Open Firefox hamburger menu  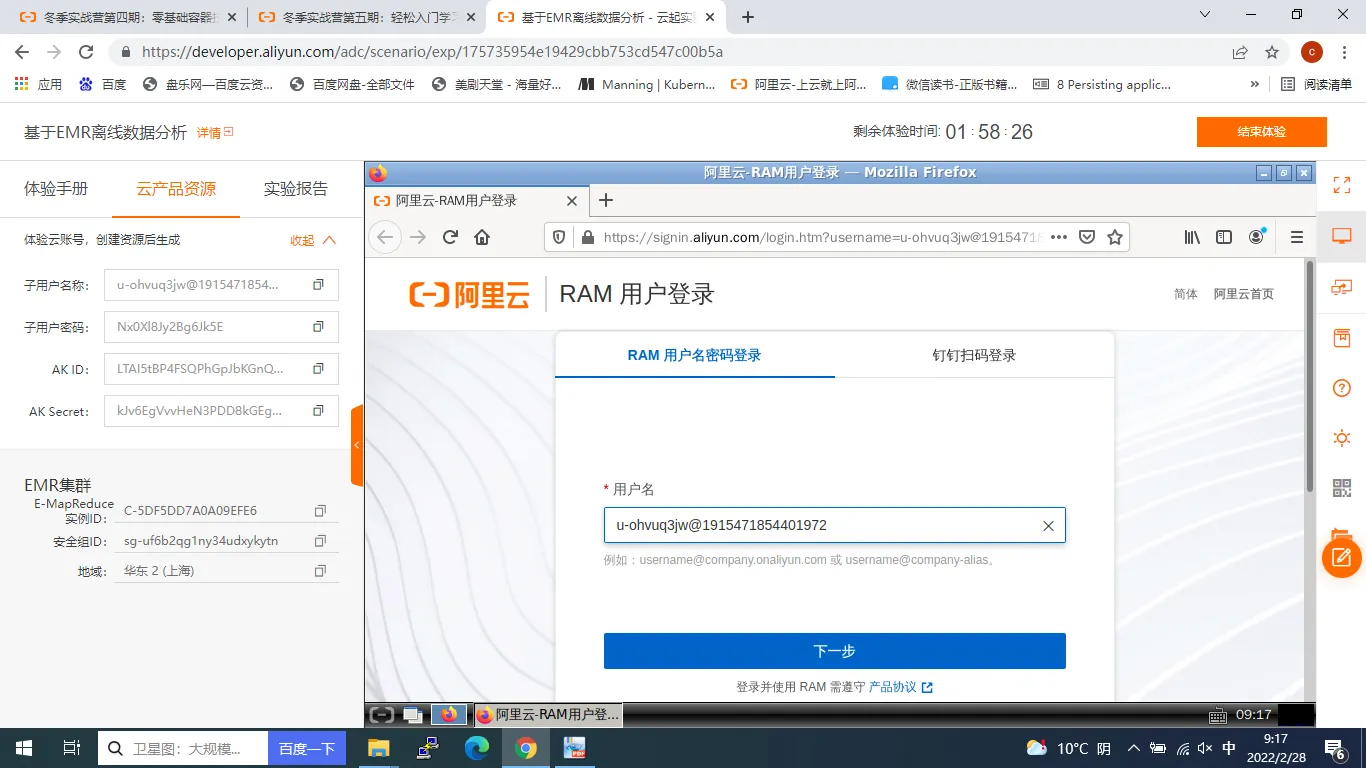[x=1297, y=237]
